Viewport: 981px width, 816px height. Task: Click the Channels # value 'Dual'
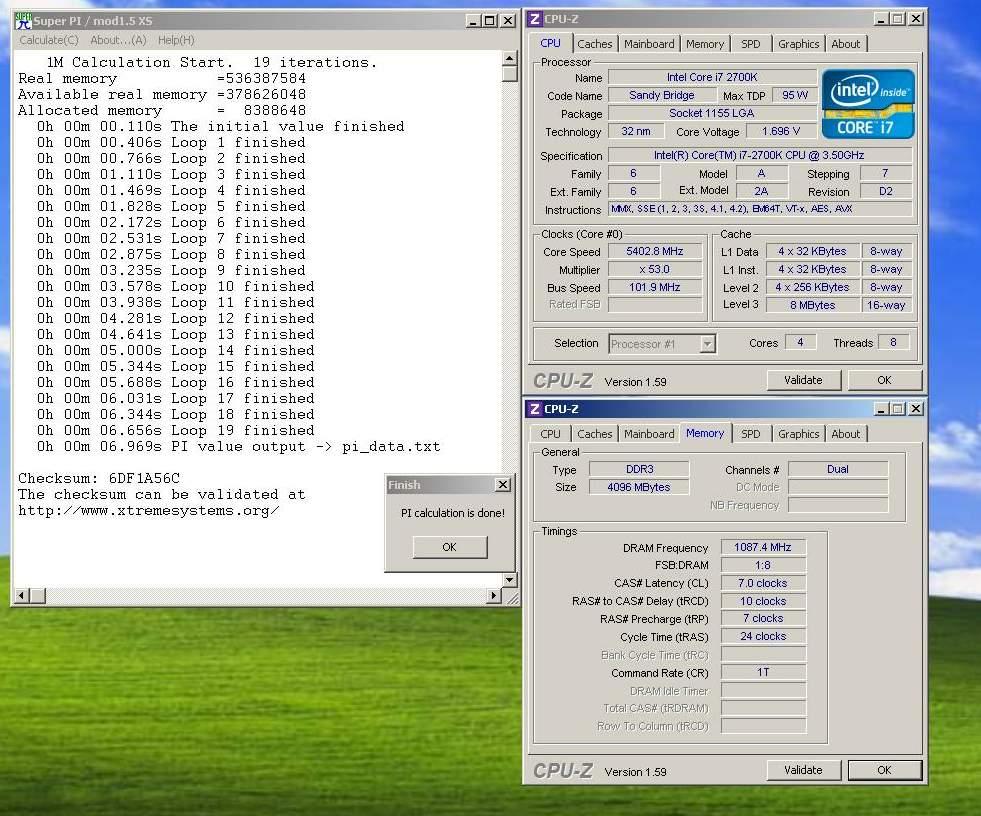tap(838, 469)
